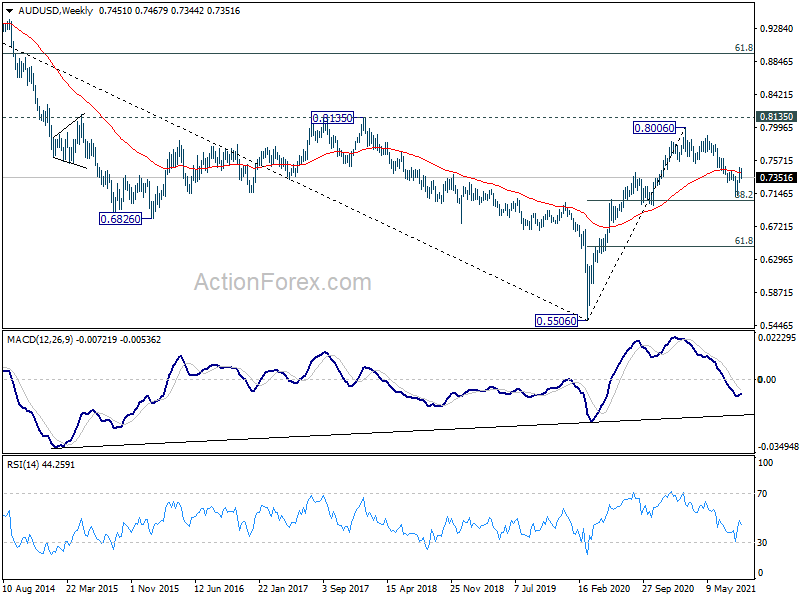Click the RSI 70 level label
Image resolution: width=800 pixels, height=600 pixels.
click(x=762, y=493)
